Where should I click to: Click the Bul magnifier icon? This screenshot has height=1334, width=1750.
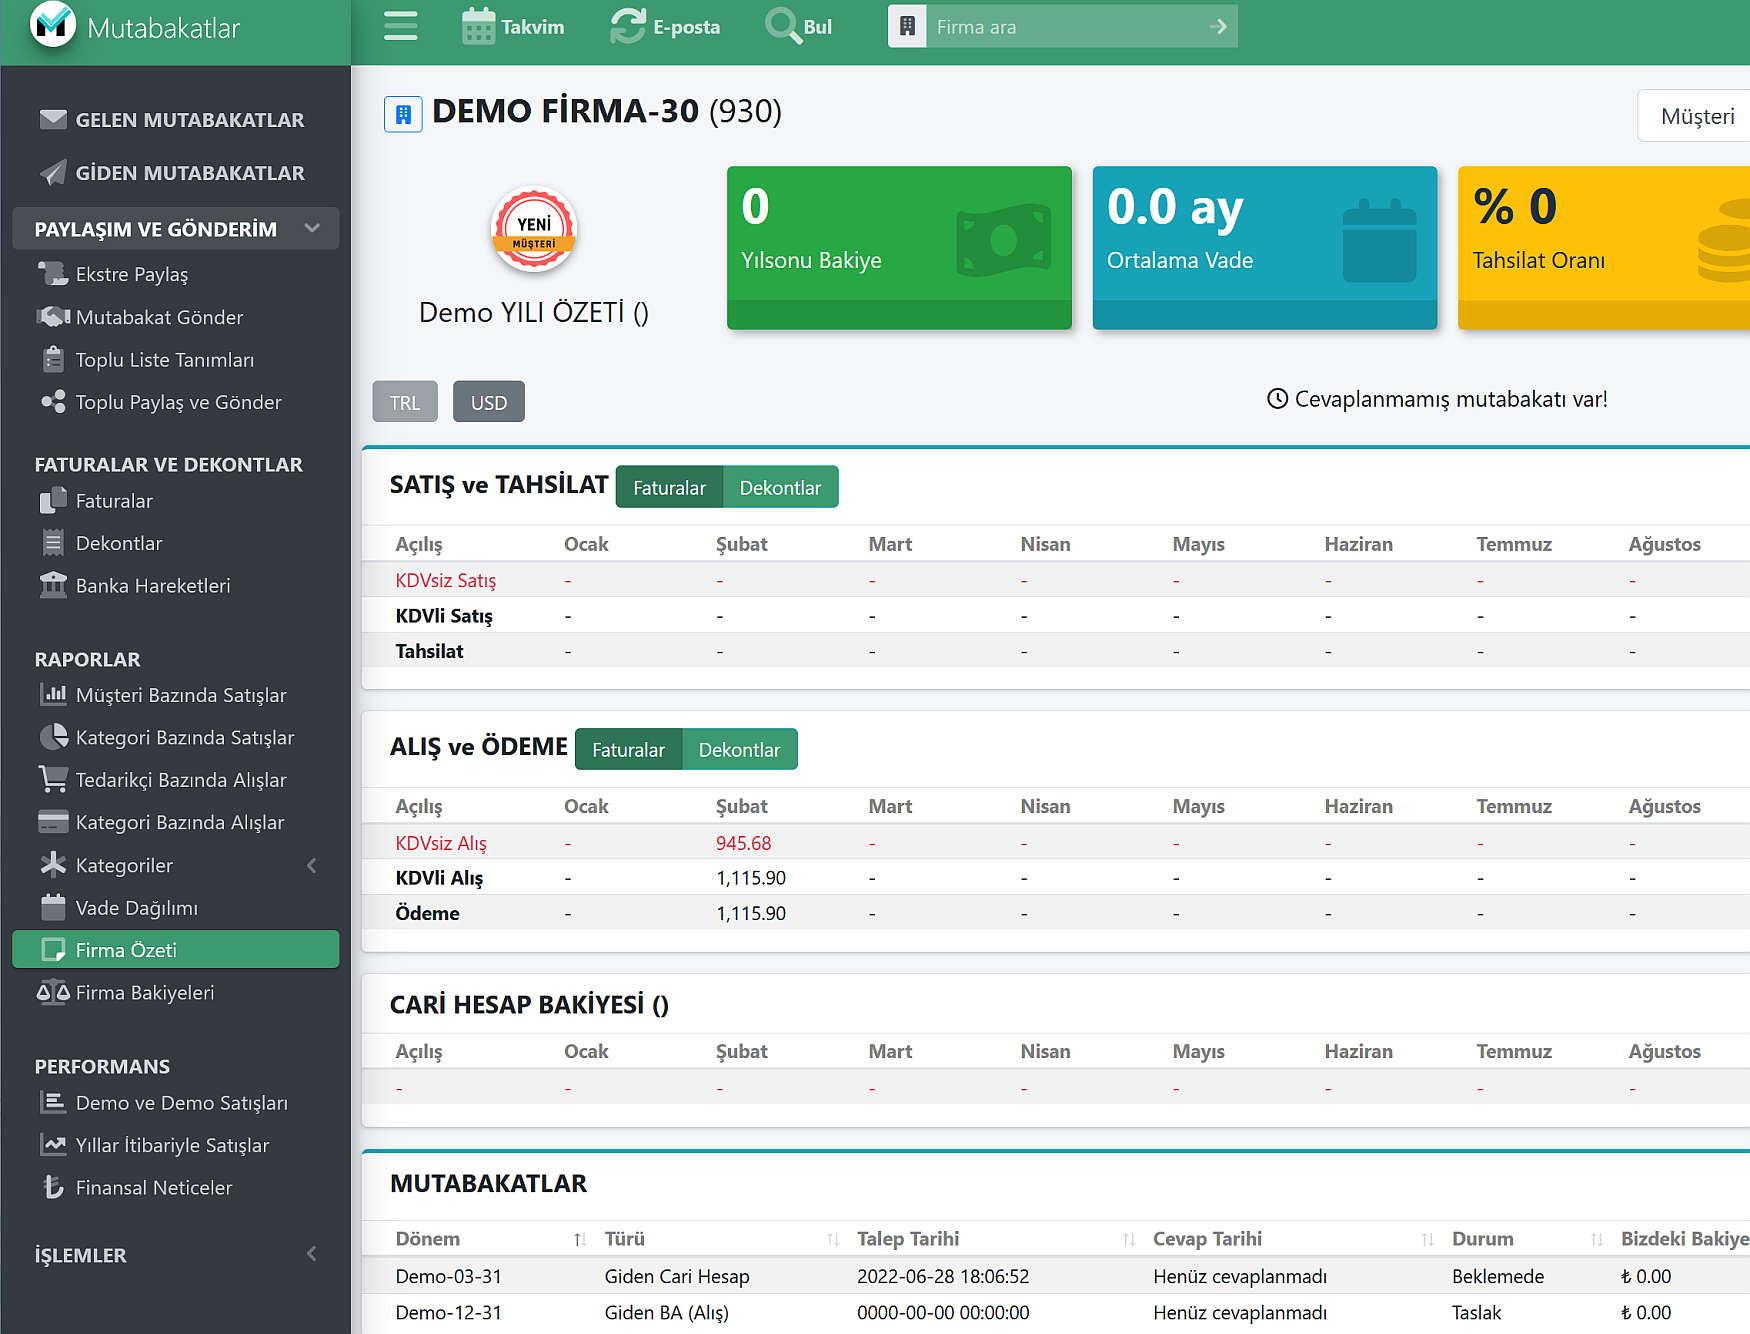point(781,26)
